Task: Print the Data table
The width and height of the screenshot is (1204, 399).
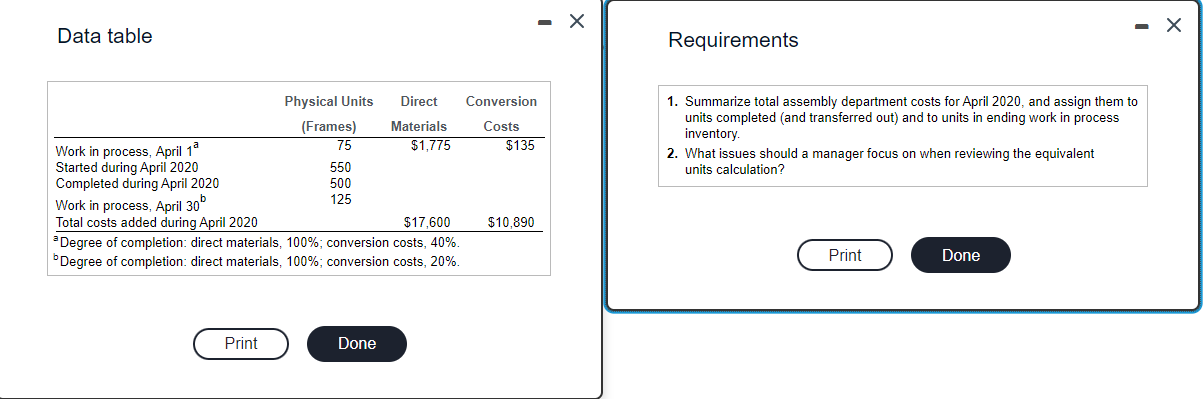Action: click(x=241, y=343)
